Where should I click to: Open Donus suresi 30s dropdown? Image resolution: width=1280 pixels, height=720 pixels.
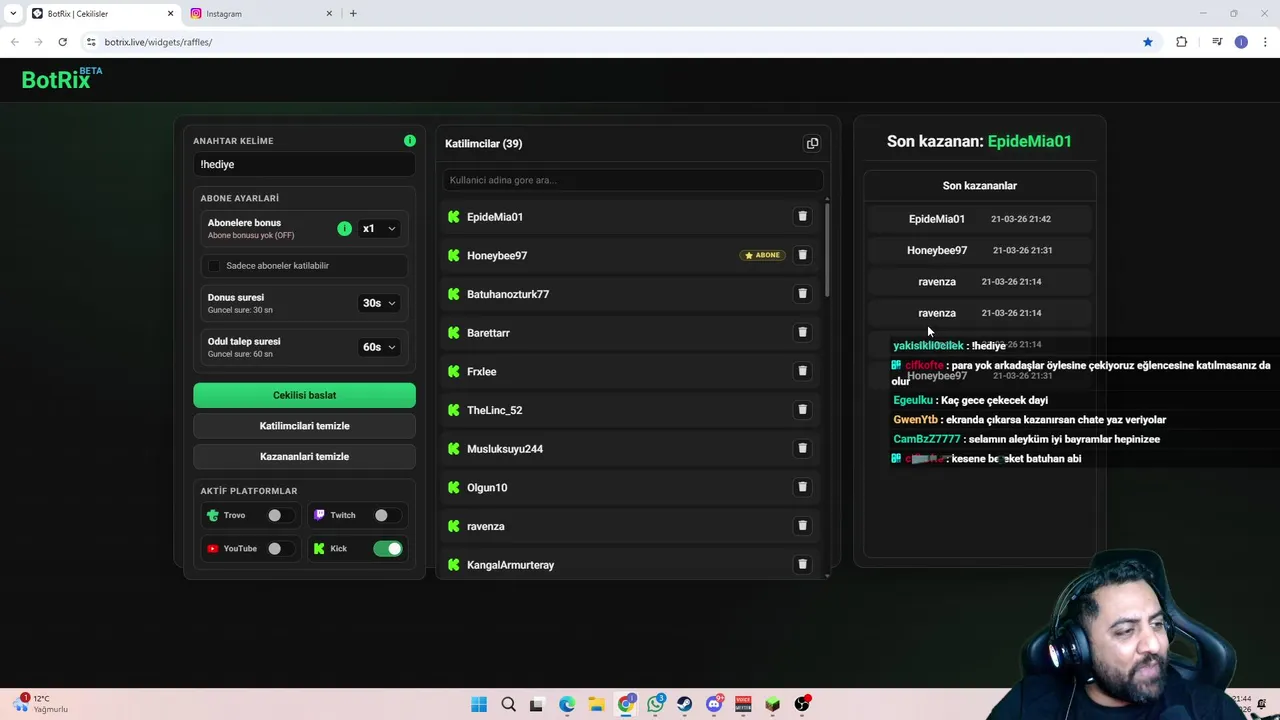pos(379,303)
